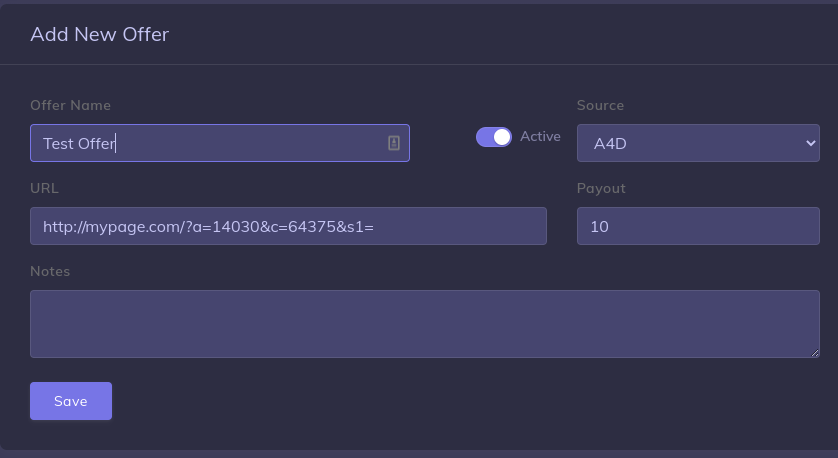Screen dimensions: 838x458
Task: Save the new offer
Action: pos(71,401)
